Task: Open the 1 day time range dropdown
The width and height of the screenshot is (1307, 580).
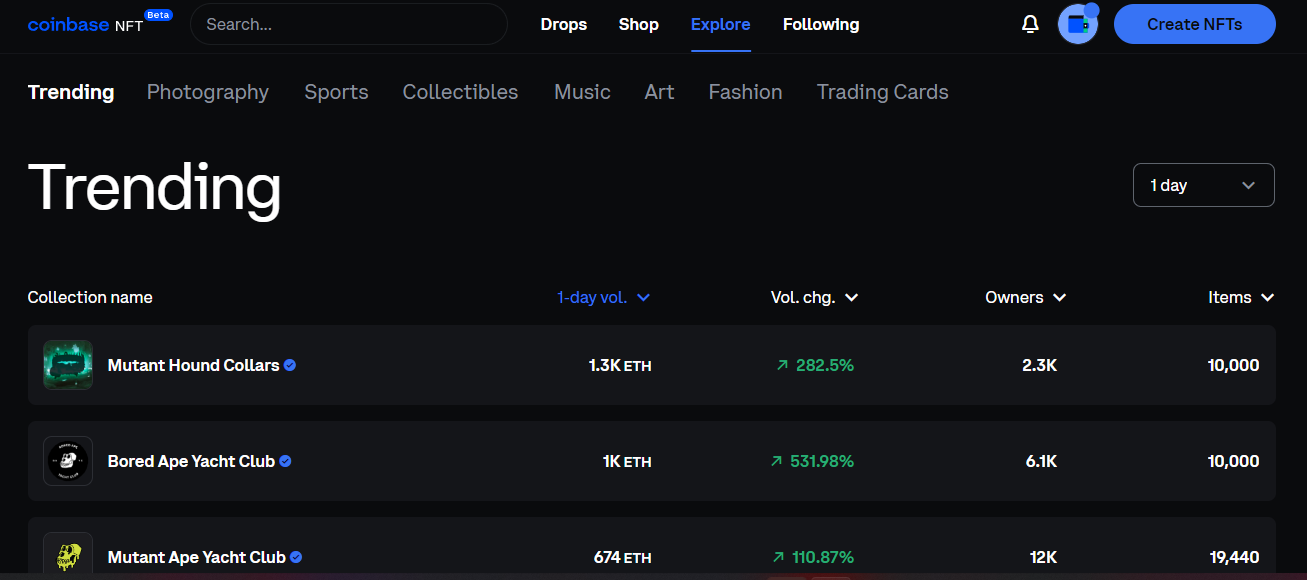Action: tap(1203, 185)
